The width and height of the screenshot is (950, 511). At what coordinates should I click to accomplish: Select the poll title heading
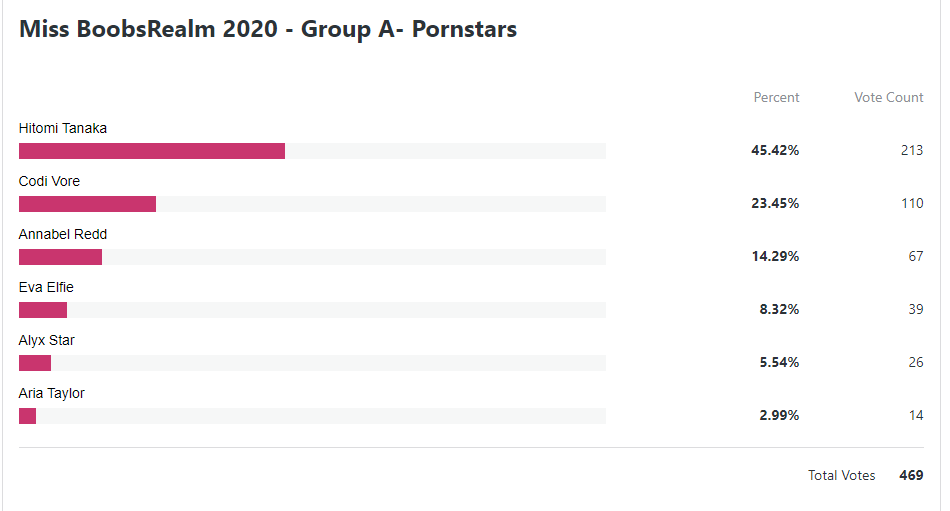click(268, 29)
